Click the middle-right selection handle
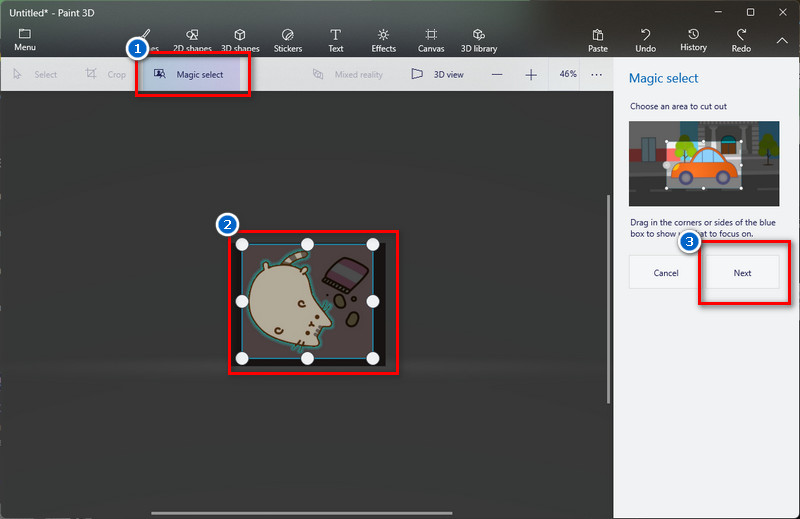 [x=373, y=302]
